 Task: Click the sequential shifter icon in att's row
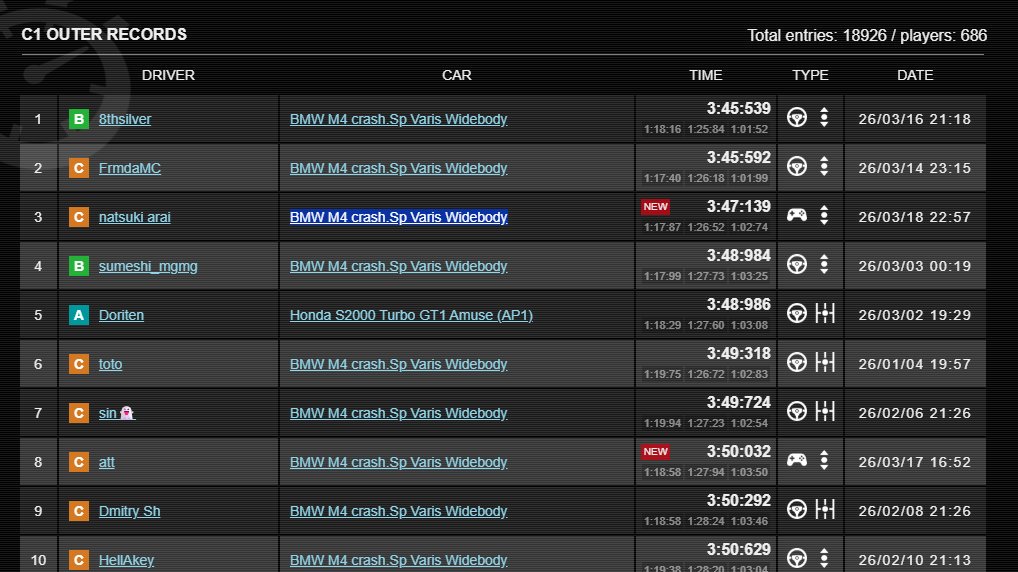824,460
